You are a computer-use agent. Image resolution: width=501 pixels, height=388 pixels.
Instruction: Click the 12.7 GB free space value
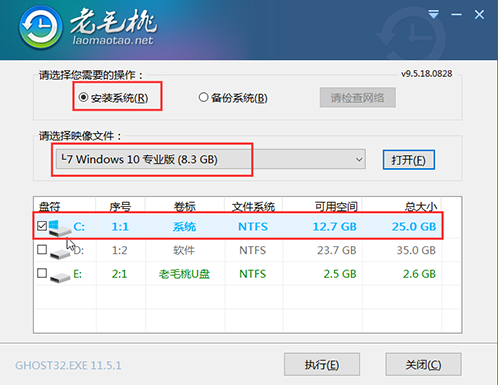pyautogui.click(x=335, y=227)
